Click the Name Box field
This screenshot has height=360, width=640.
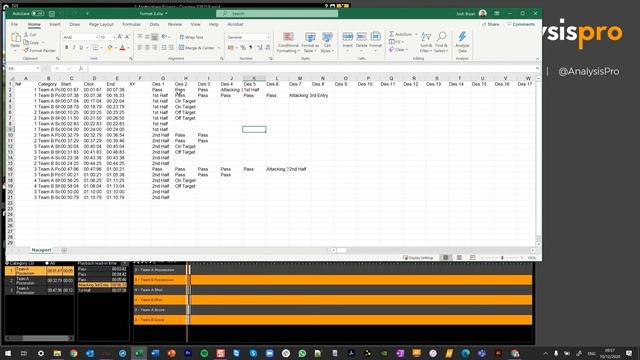point(24,69)
